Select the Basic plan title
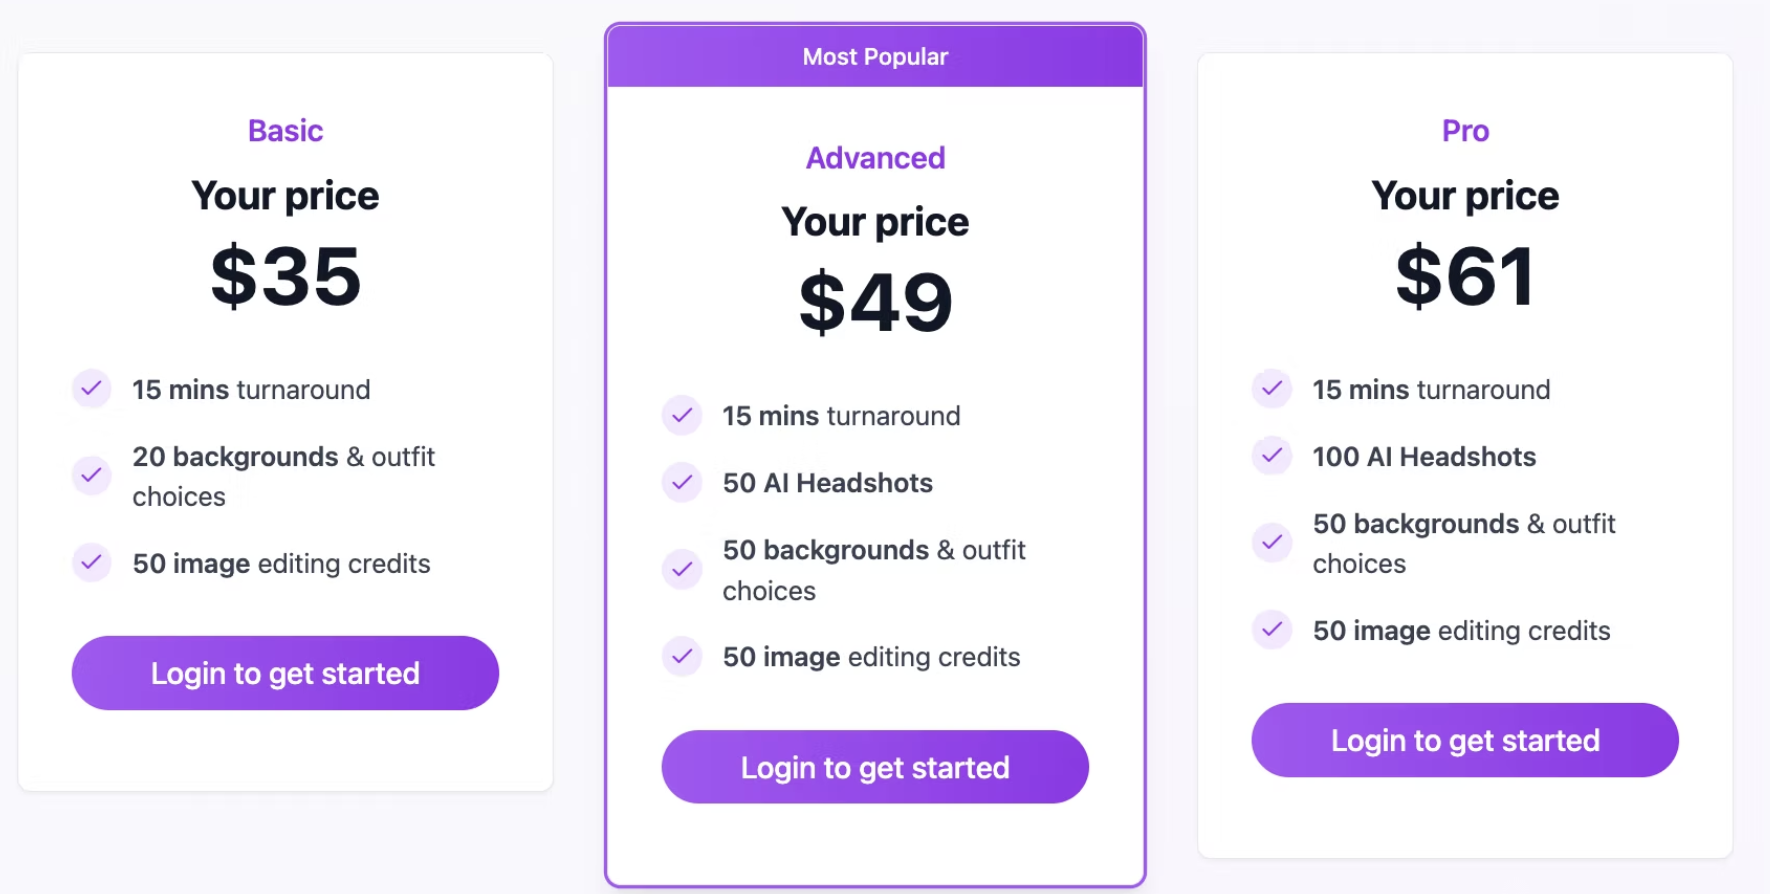Image resolution: width=1770 pixels, height=894 pixels. 285,130
